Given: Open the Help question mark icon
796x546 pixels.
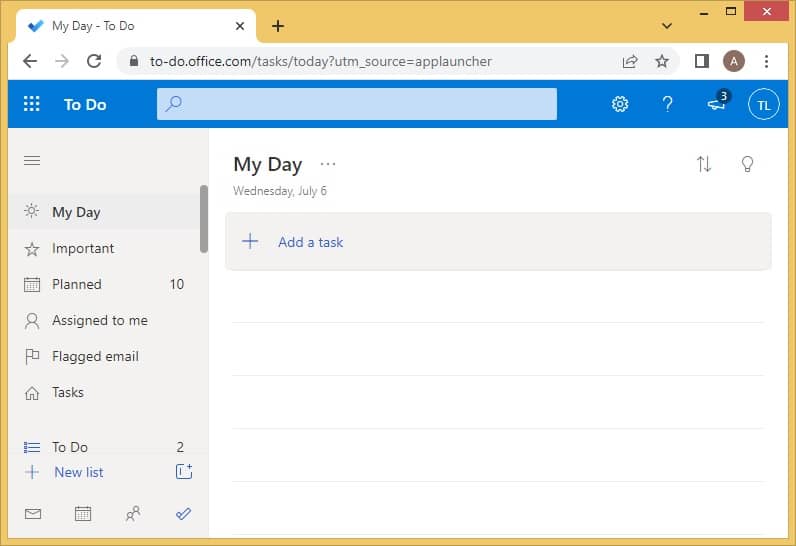Looking at the screenshot, I should coord(668,104).
